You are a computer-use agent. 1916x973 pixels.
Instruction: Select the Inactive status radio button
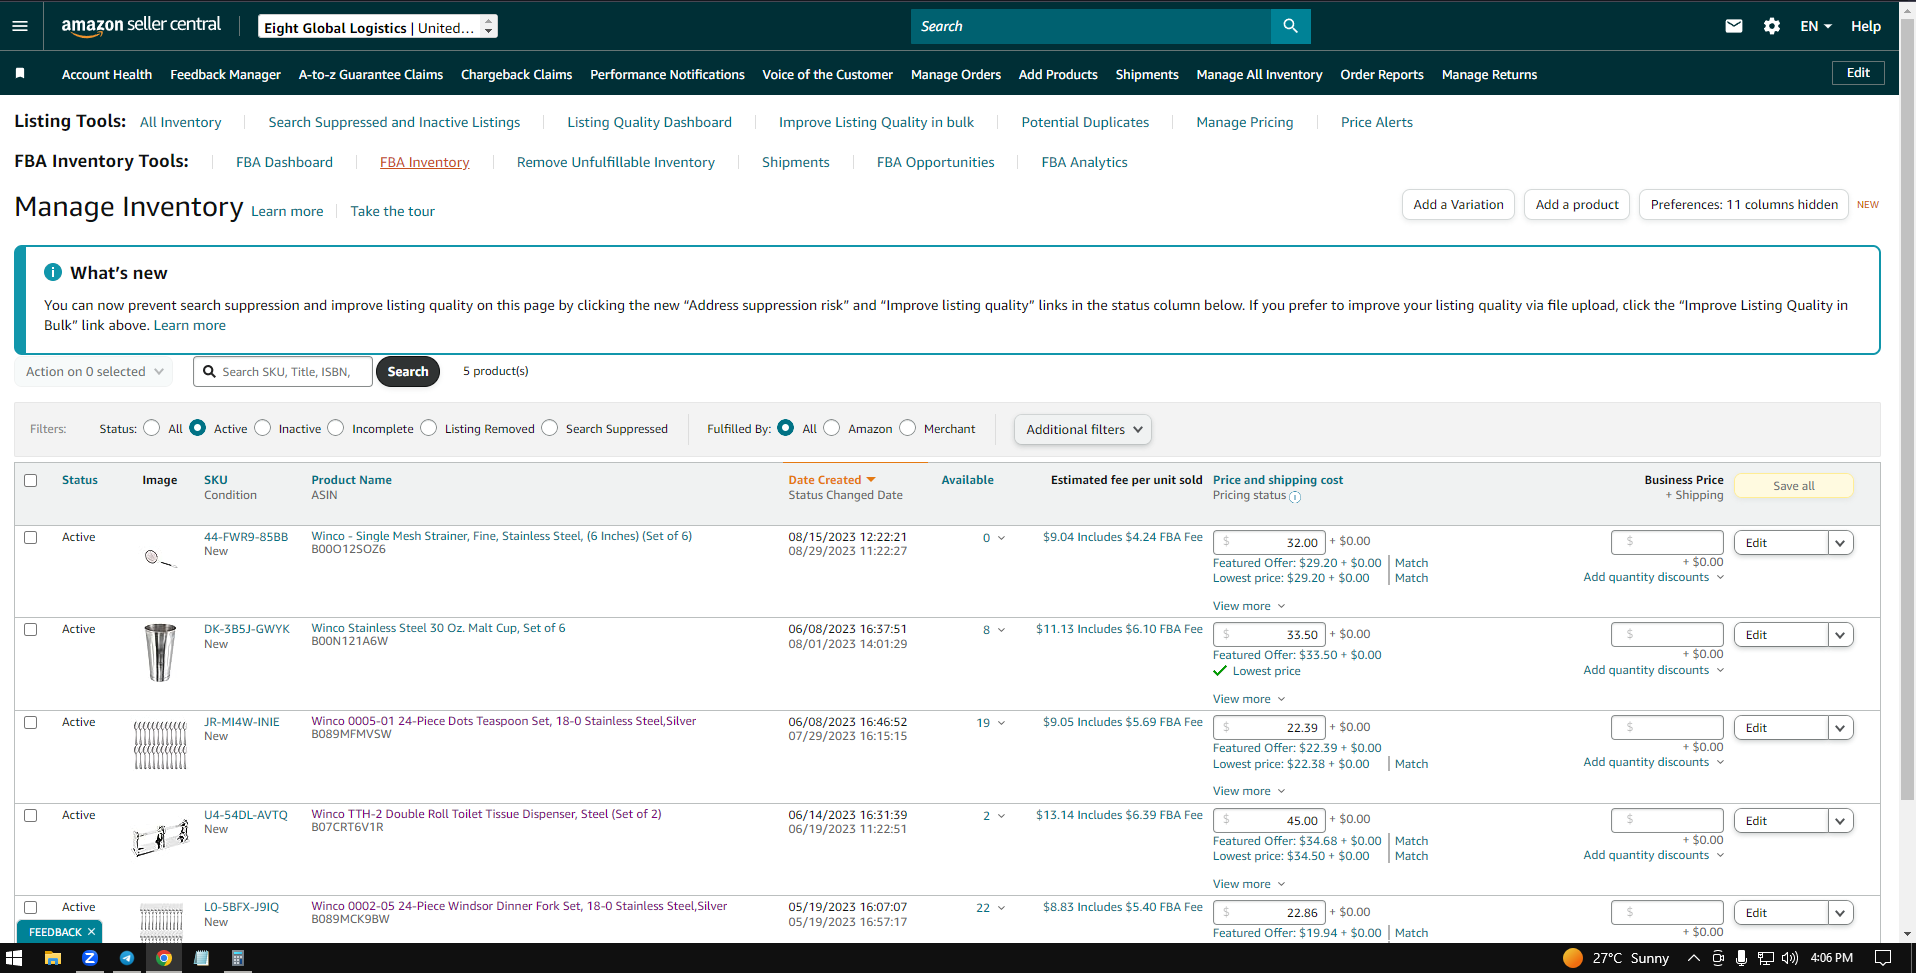[263, 428]
